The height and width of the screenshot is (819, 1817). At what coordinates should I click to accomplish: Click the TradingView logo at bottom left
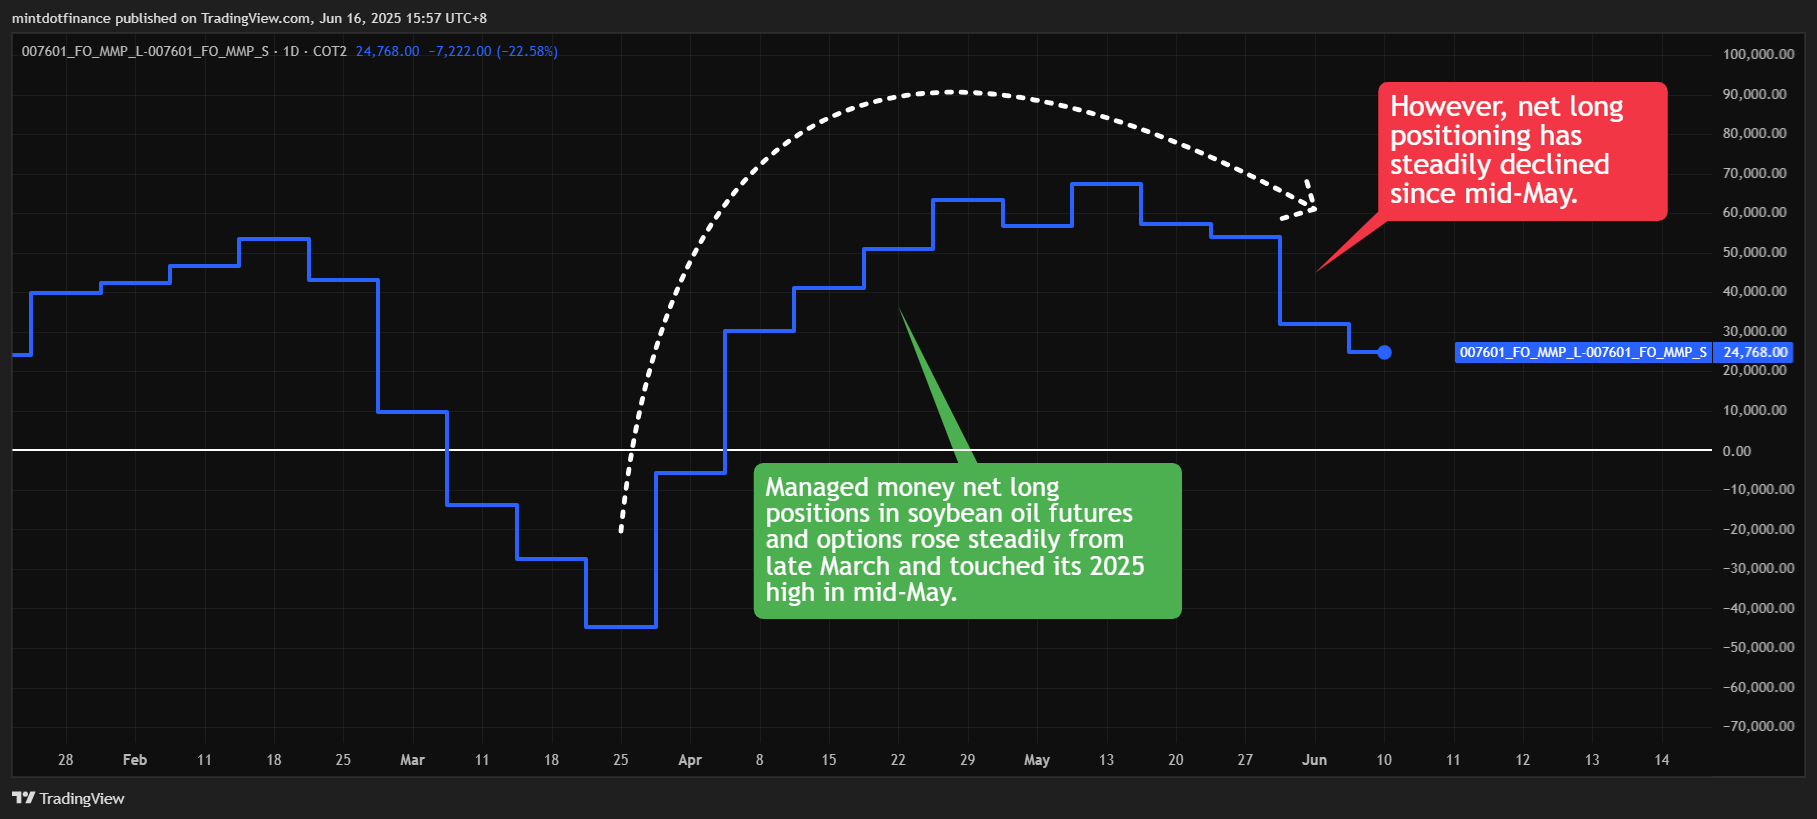click(x=68, y=798)
